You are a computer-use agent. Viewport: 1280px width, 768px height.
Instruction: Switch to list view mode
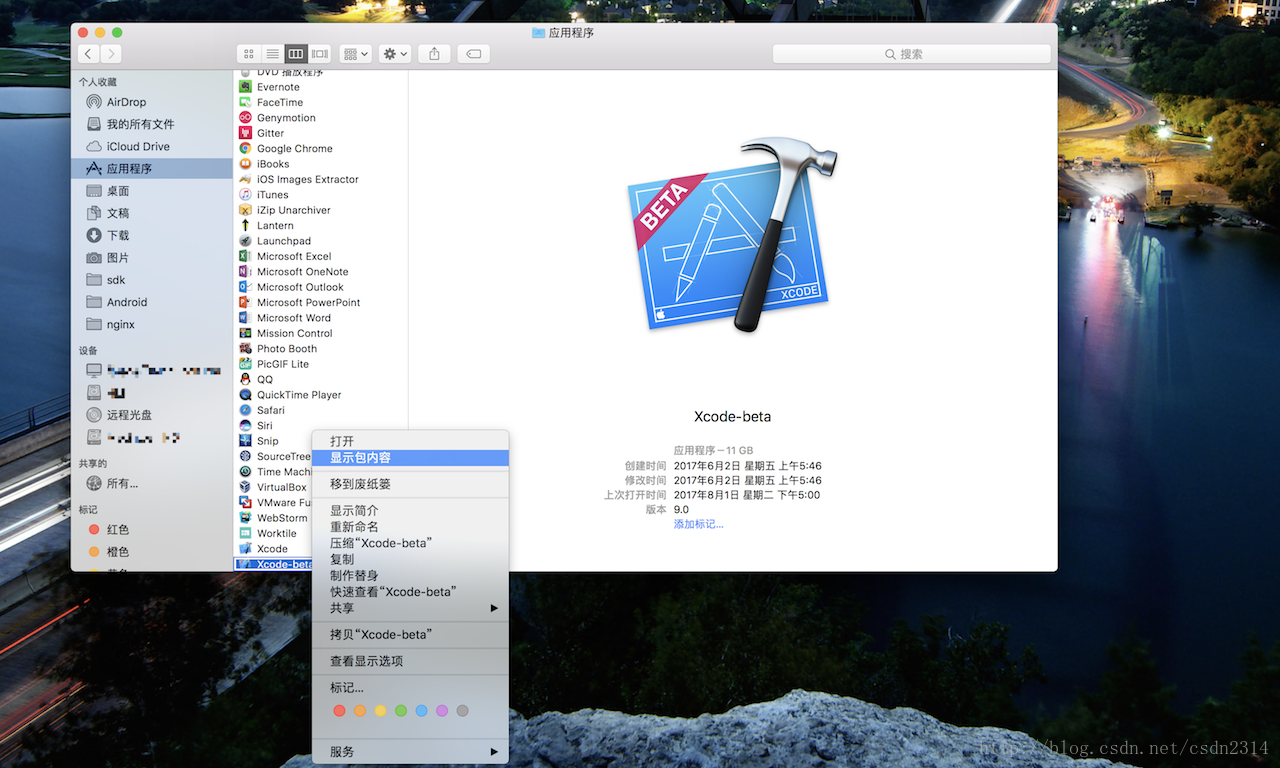272,54
